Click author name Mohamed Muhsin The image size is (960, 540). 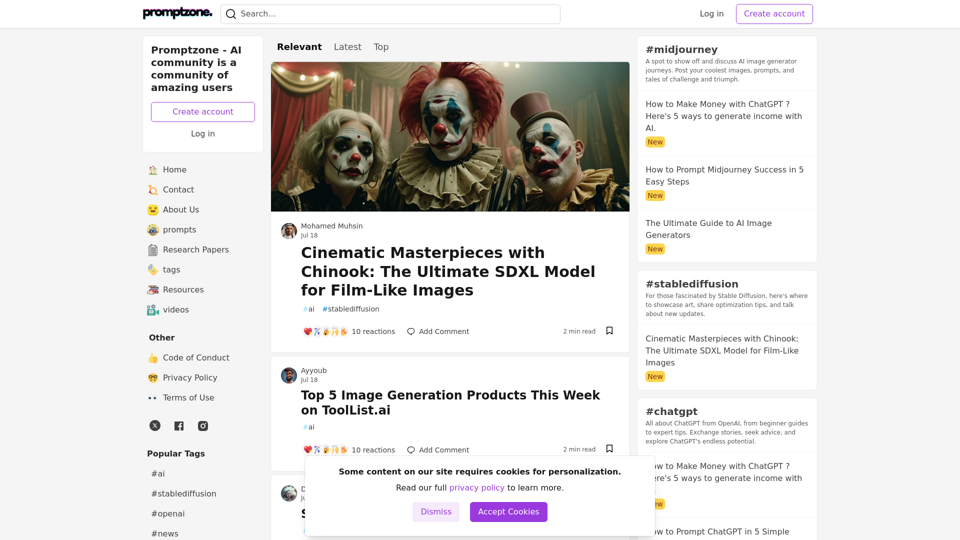click(x=331, y=226)
